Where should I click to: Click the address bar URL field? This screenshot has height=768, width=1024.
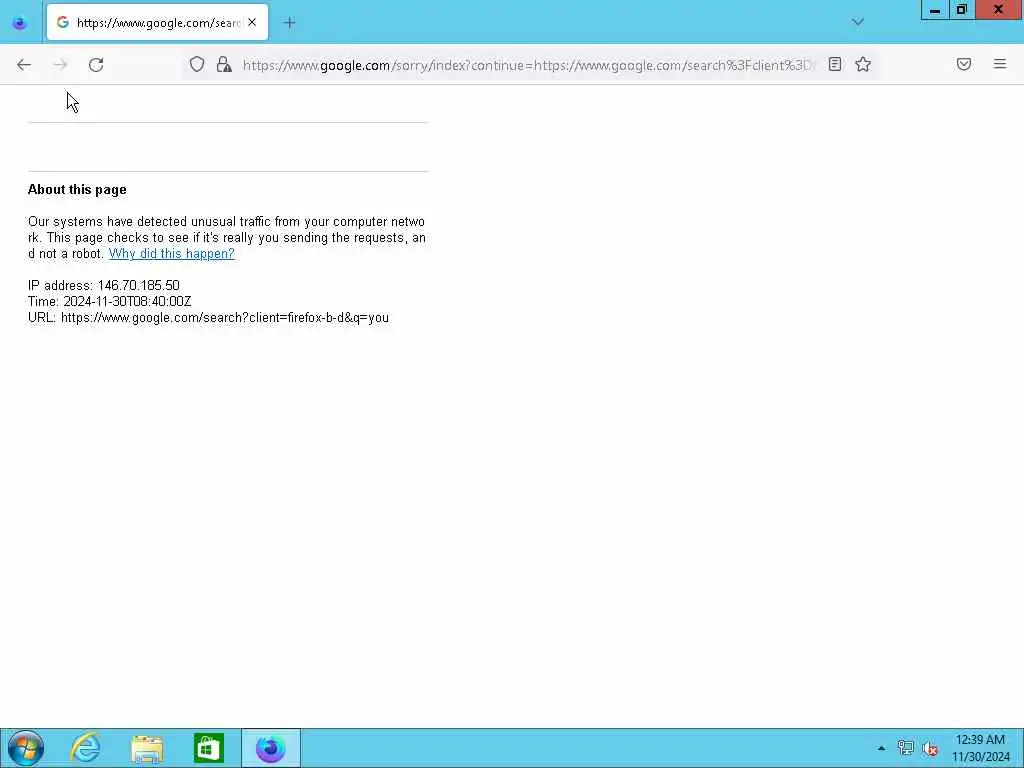[x=529, y=65]
